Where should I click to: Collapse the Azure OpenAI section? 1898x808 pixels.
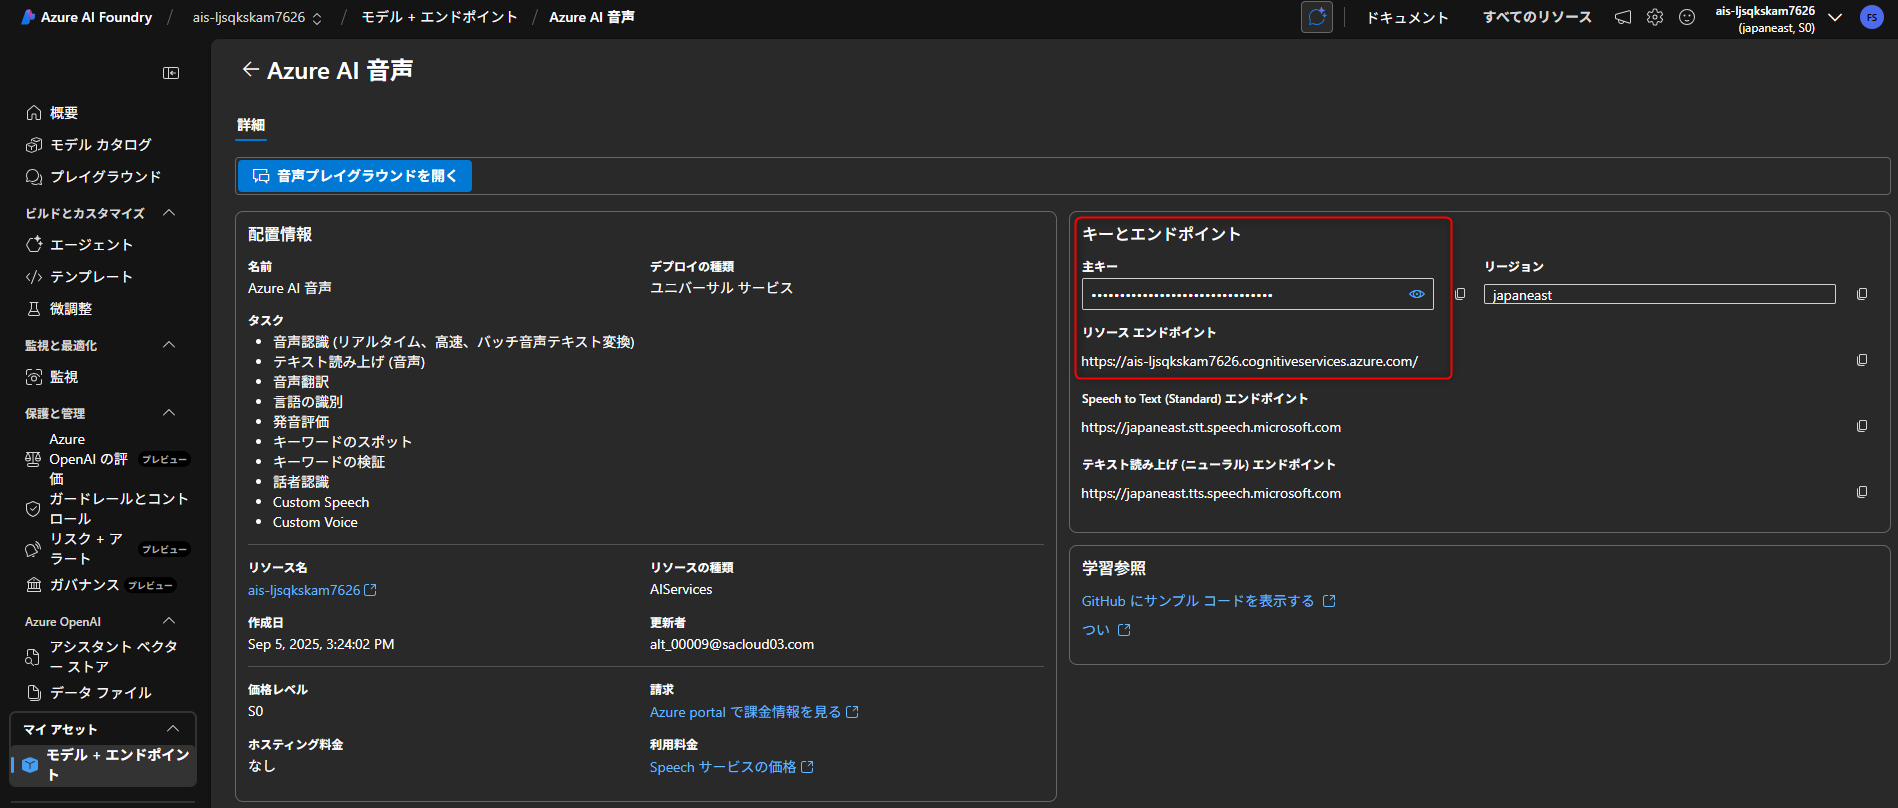coord(169,621)
